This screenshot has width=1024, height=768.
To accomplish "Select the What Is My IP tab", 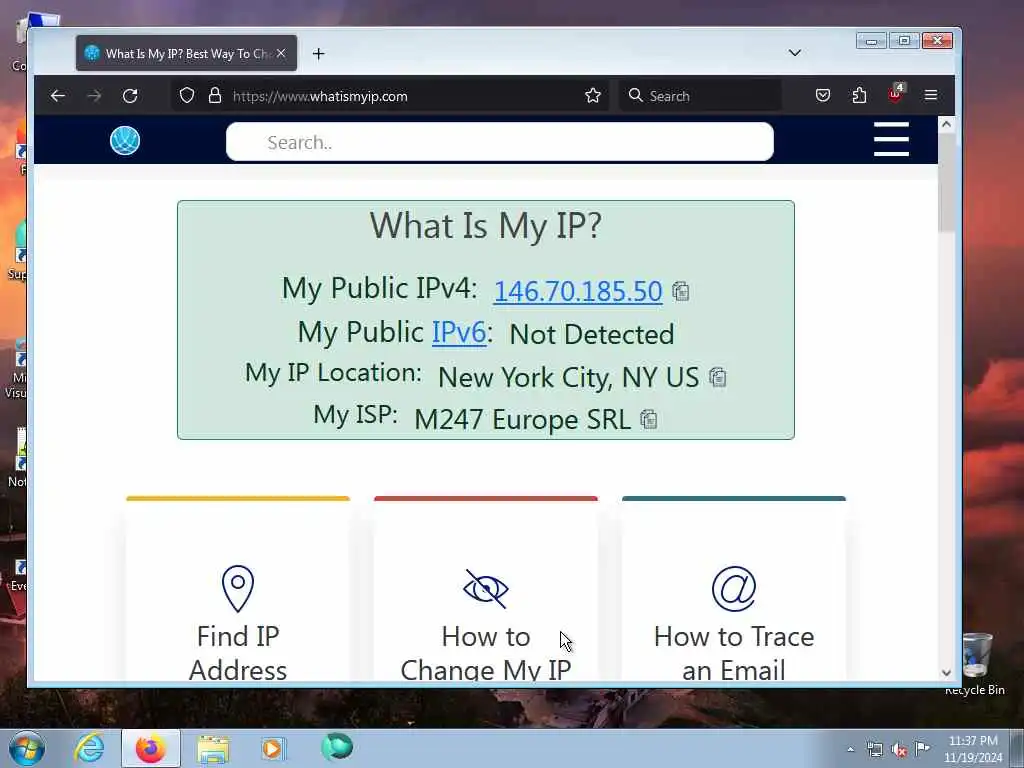I will click(186, 54).
